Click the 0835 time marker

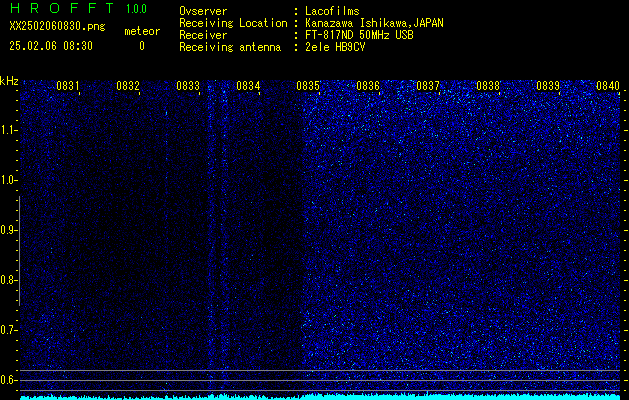pyautogui.click(x=308, y=86)
